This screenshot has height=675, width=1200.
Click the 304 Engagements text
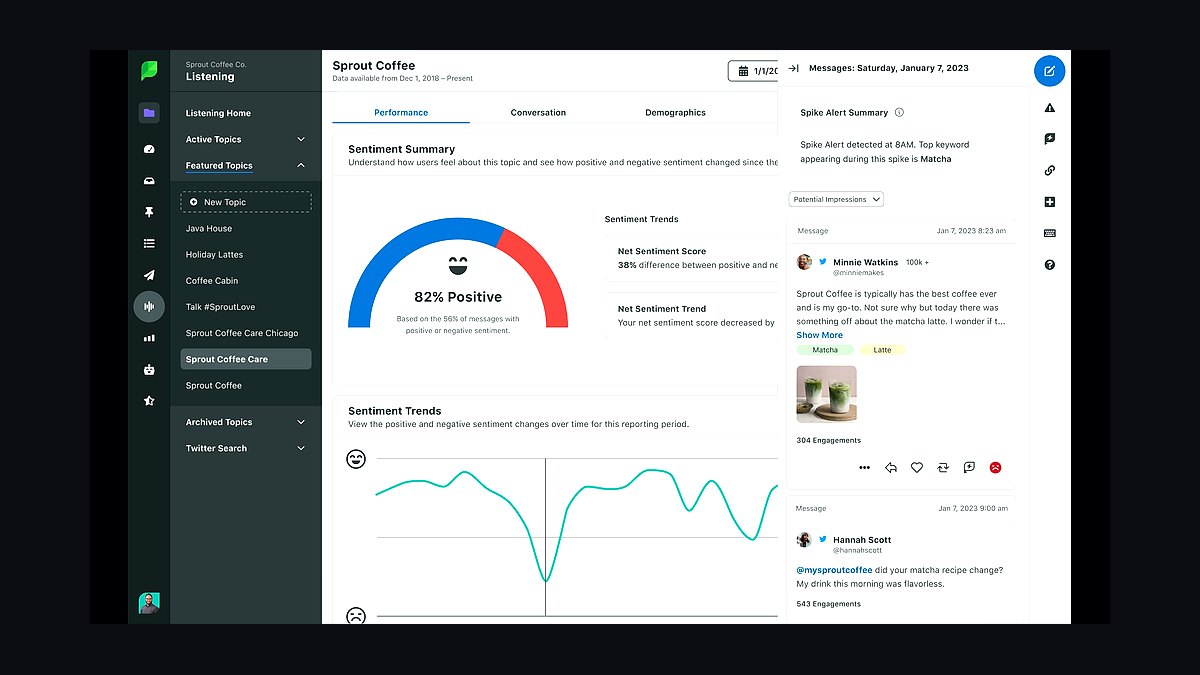[x=829, y=440]
